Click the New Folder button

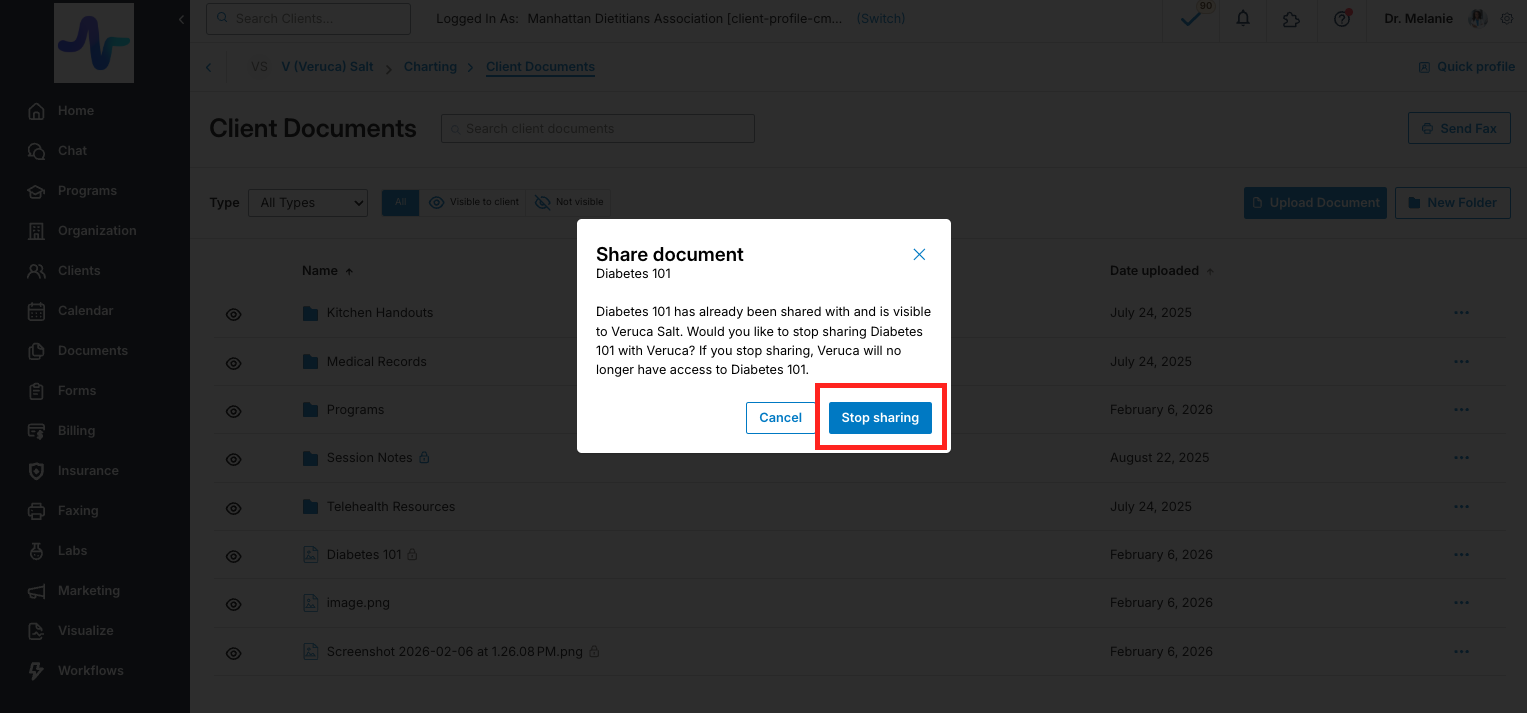(1453, 203)
